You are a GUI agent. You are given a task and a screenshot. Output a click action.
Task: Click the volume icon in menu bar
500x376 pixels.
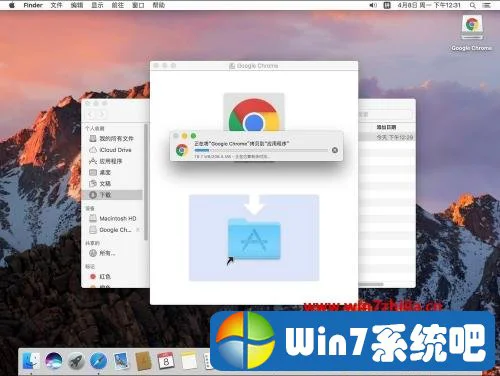tap(373, 5)
